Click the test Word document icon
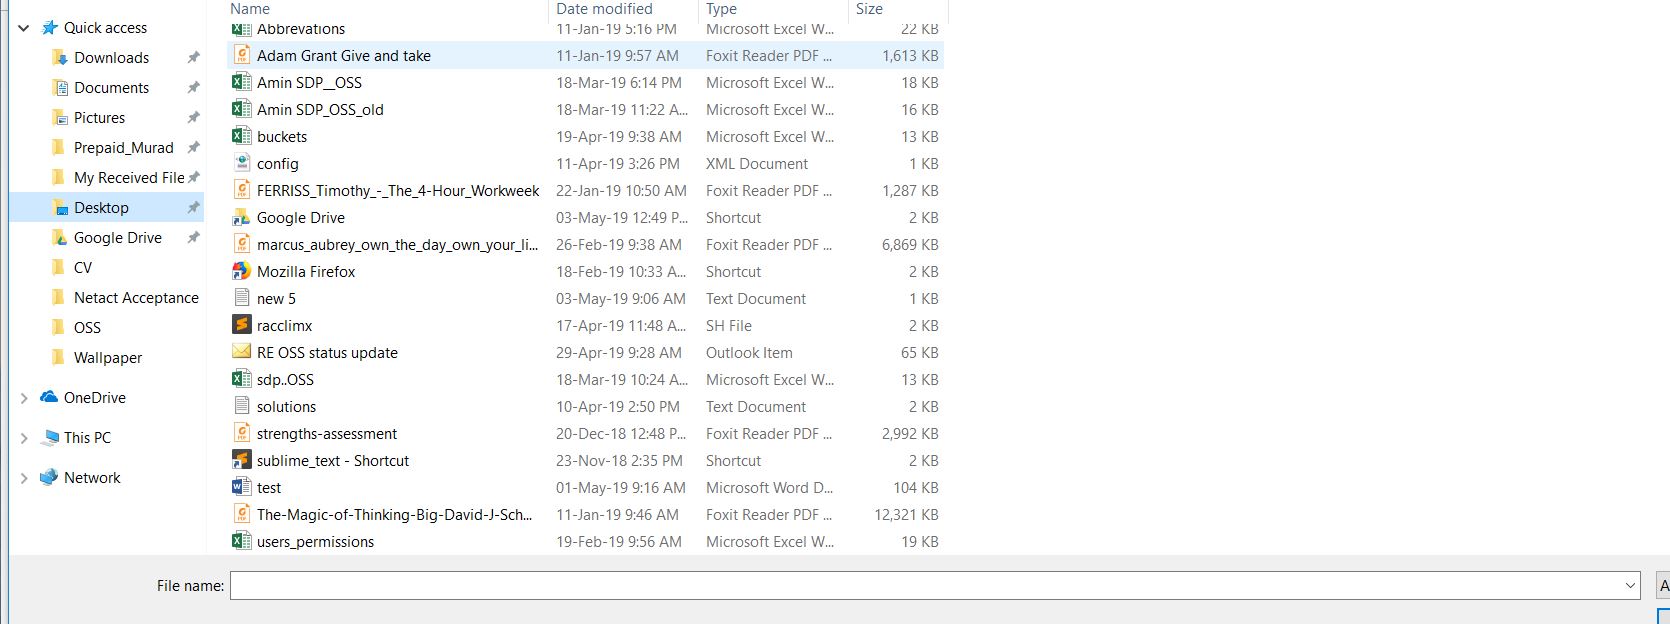Screen dimensions: 1670x624 [241, 487]
